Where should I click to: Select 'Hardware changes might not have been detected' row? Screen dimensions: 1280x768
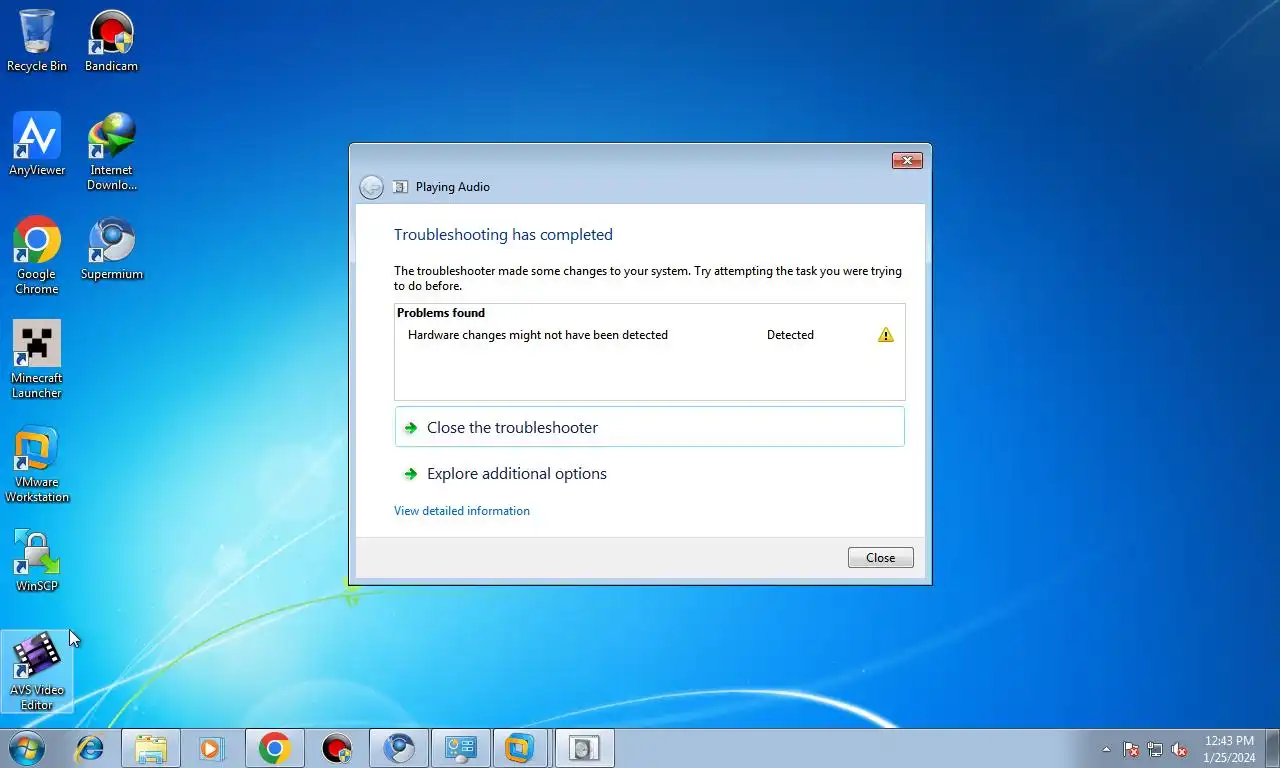pos(650,335)
